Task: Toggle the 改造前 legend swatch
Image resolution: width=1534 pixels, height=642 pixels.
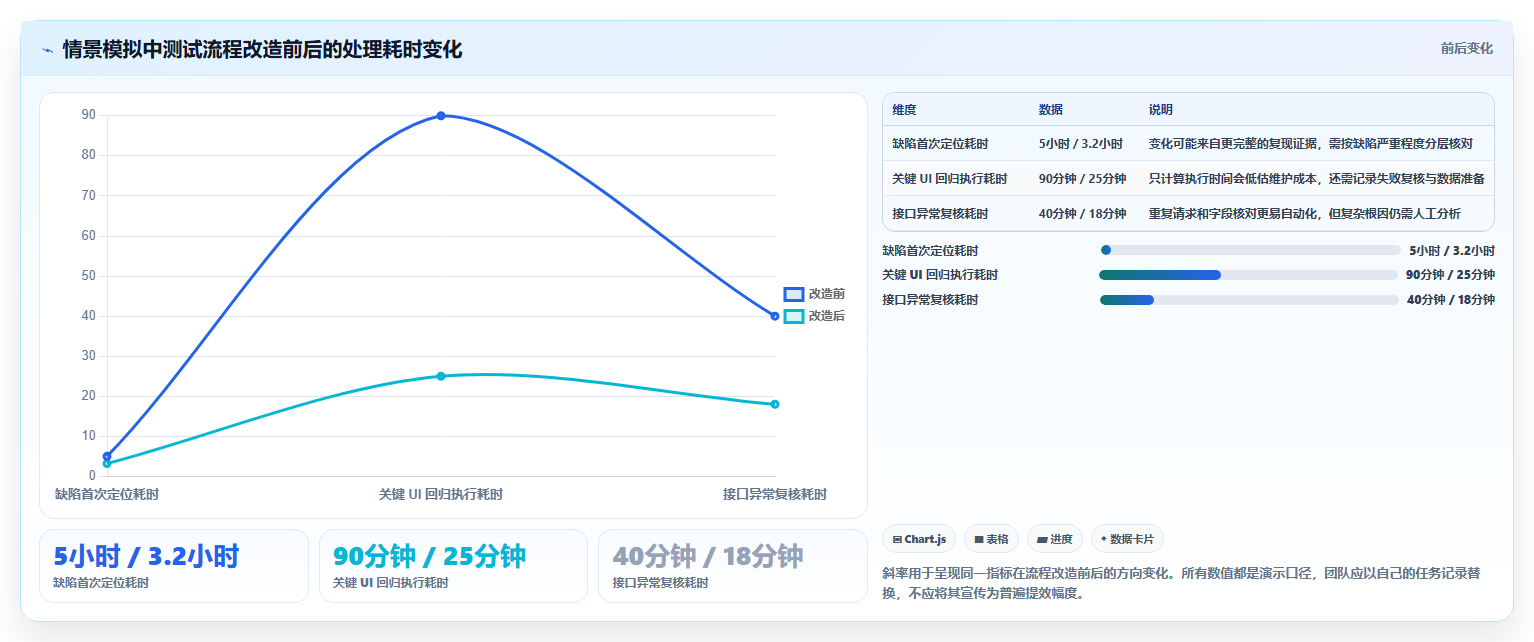Action: click(x=794, y=294)
